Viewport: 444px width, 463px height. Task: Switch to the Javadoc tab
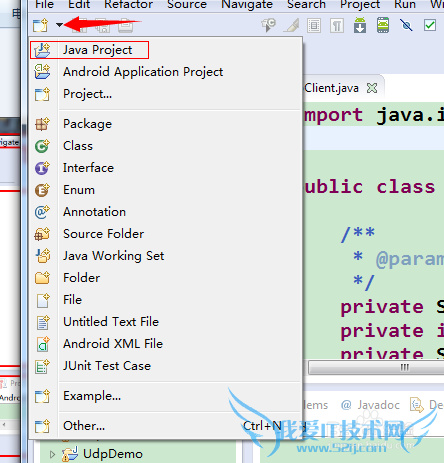pos(370,405)
